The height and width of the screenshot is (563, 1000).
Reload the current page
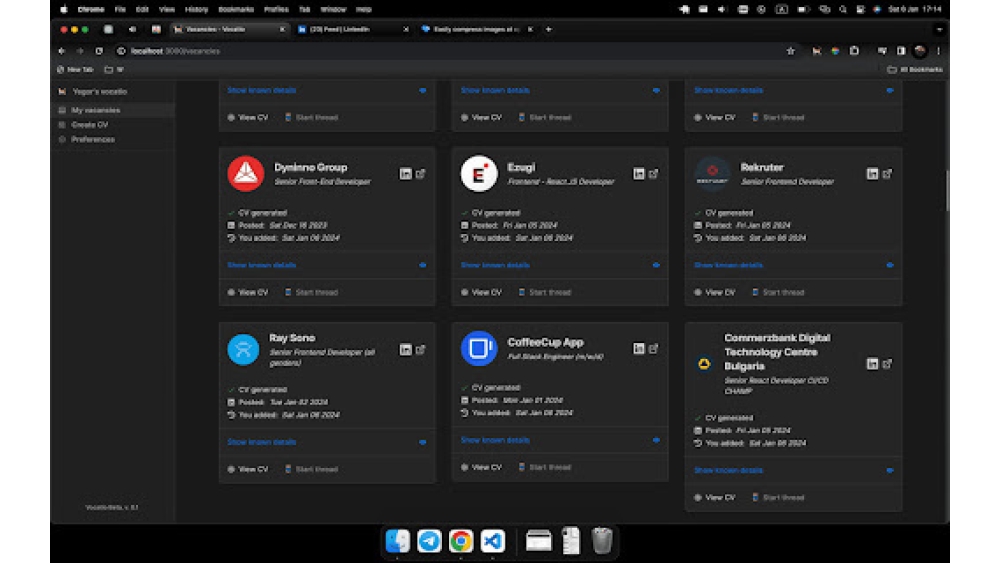pyautogui.click(x=99, y=51)
